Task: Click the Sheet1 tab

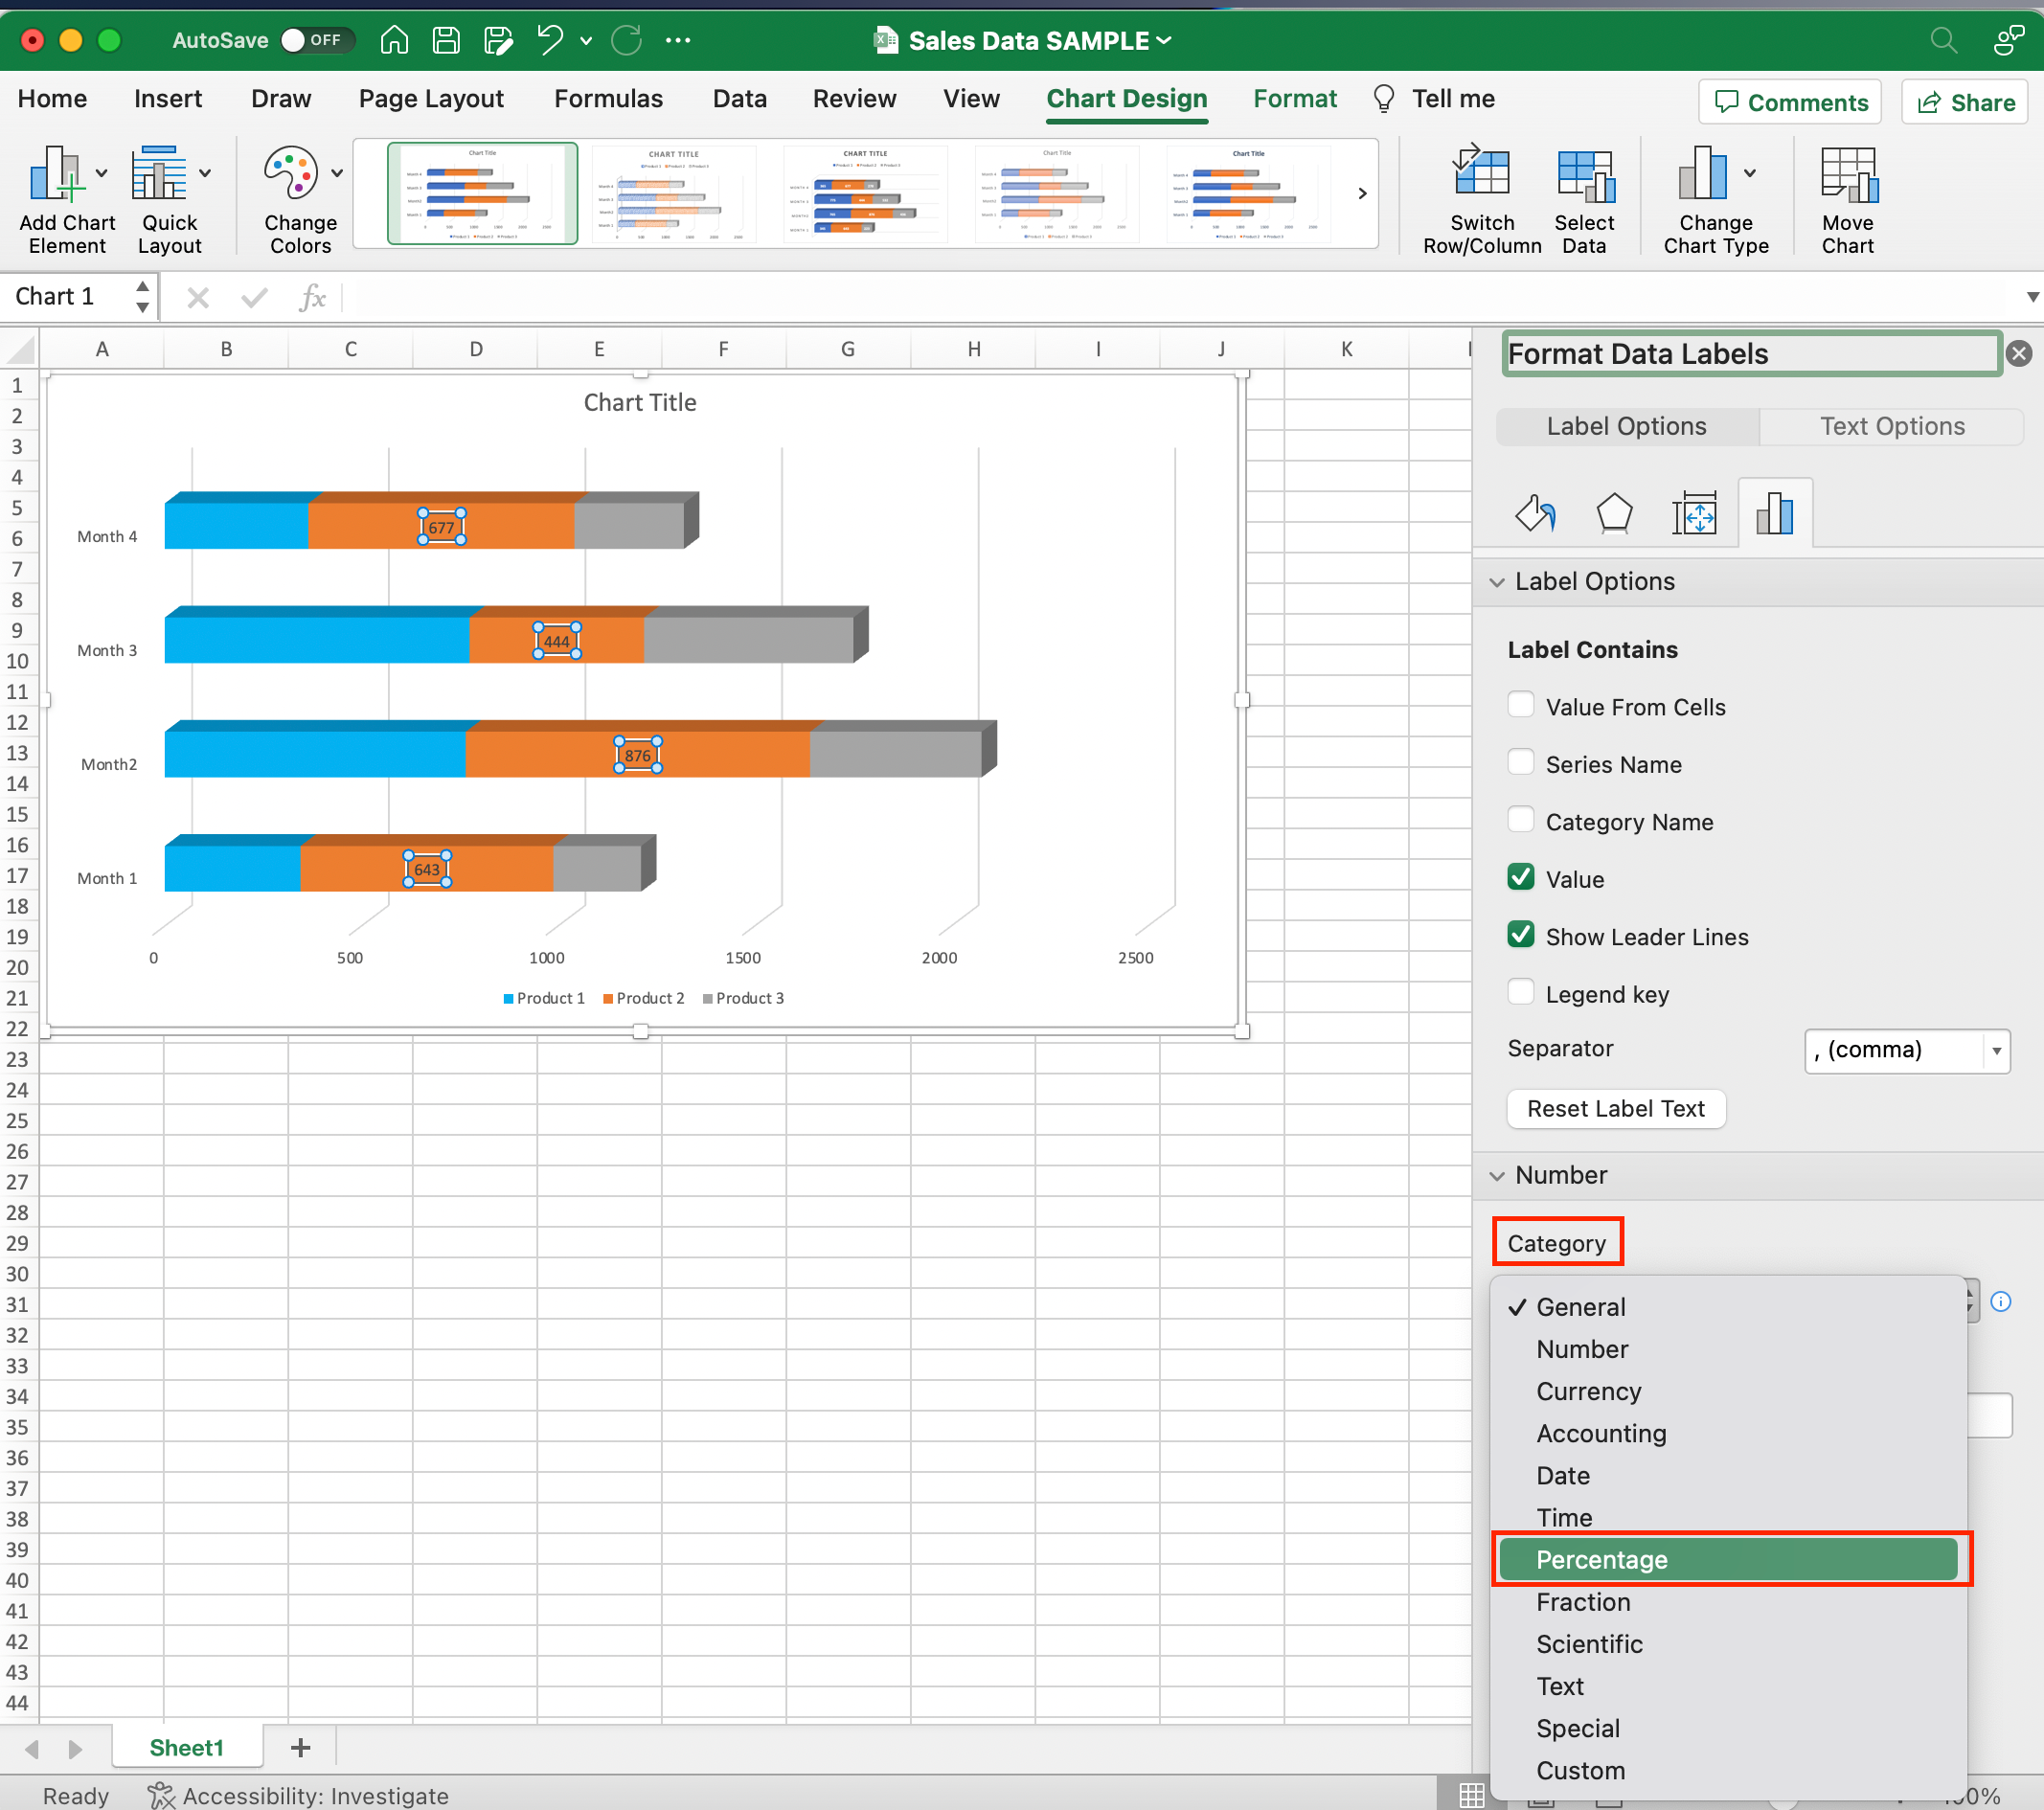Action: tap(187, 1748)
